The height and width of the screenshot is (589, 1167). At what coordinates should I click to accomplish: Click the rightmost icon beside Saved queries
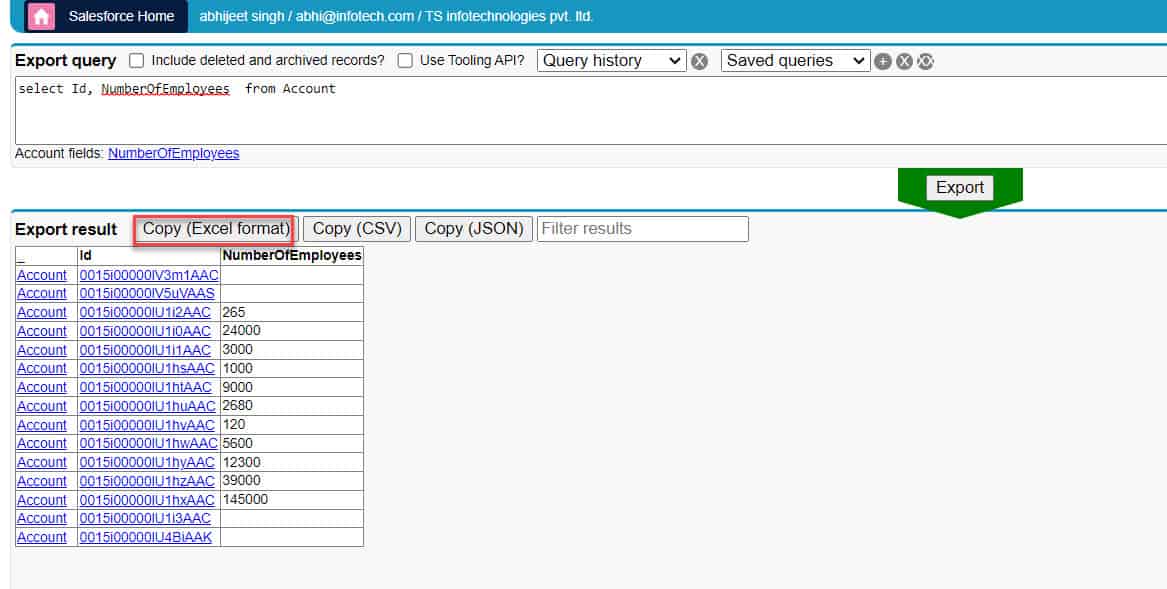pos(925,60)
